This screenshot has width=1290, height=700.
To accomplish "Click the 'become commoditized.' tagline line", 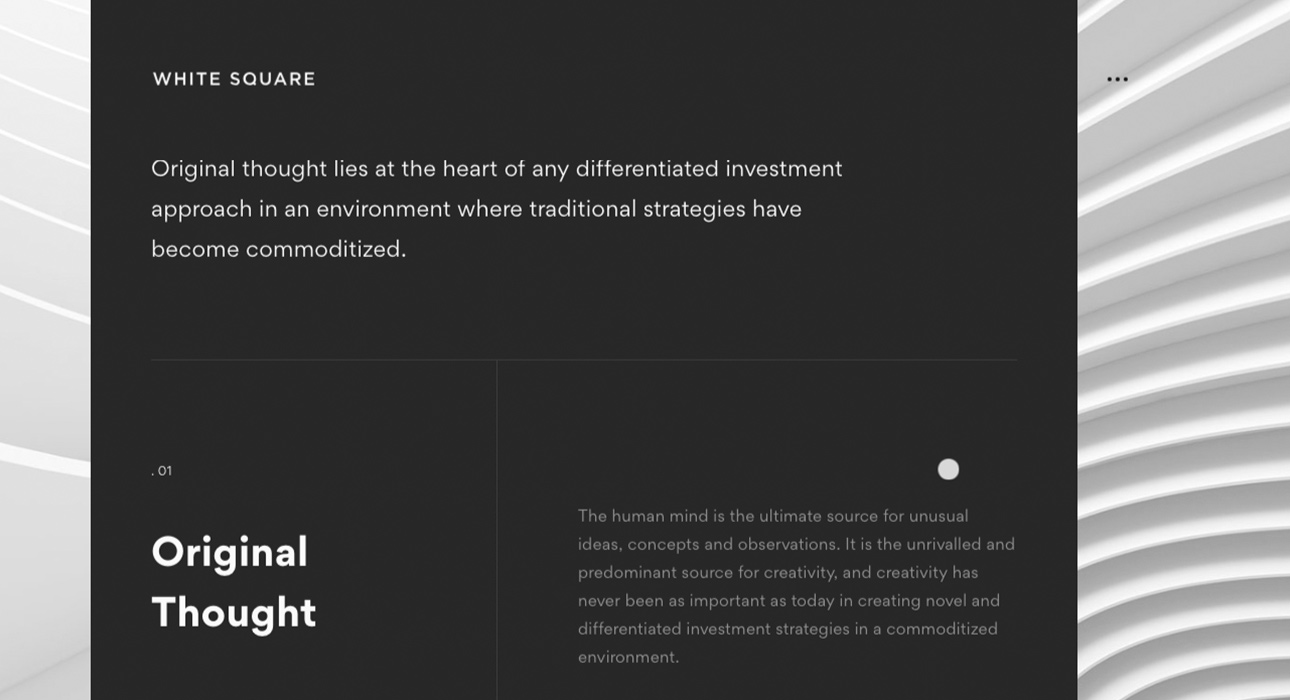I will [x=278, y=249].
